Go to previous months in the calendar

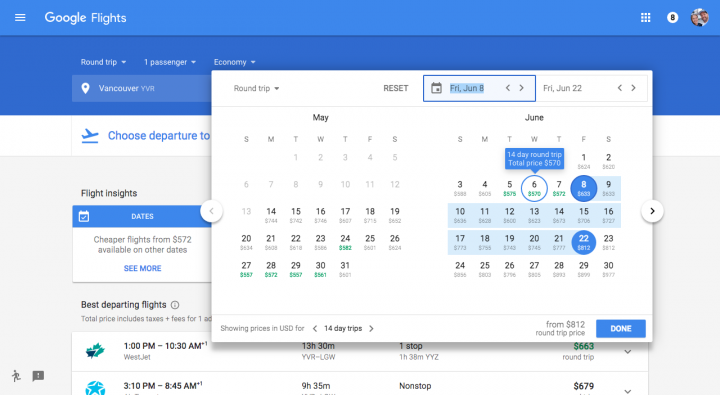(x=211, y=211)
